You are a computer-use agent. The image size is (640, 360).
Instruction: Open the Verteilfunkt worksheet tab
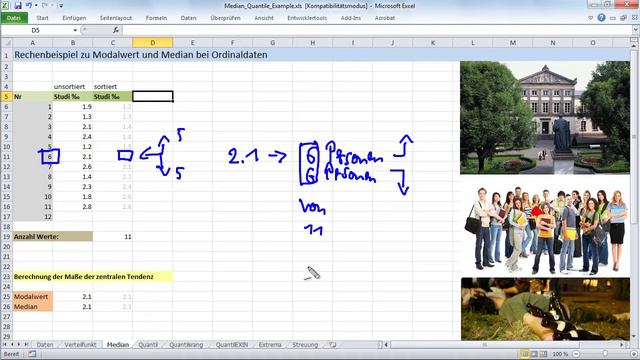click(80, 345)
